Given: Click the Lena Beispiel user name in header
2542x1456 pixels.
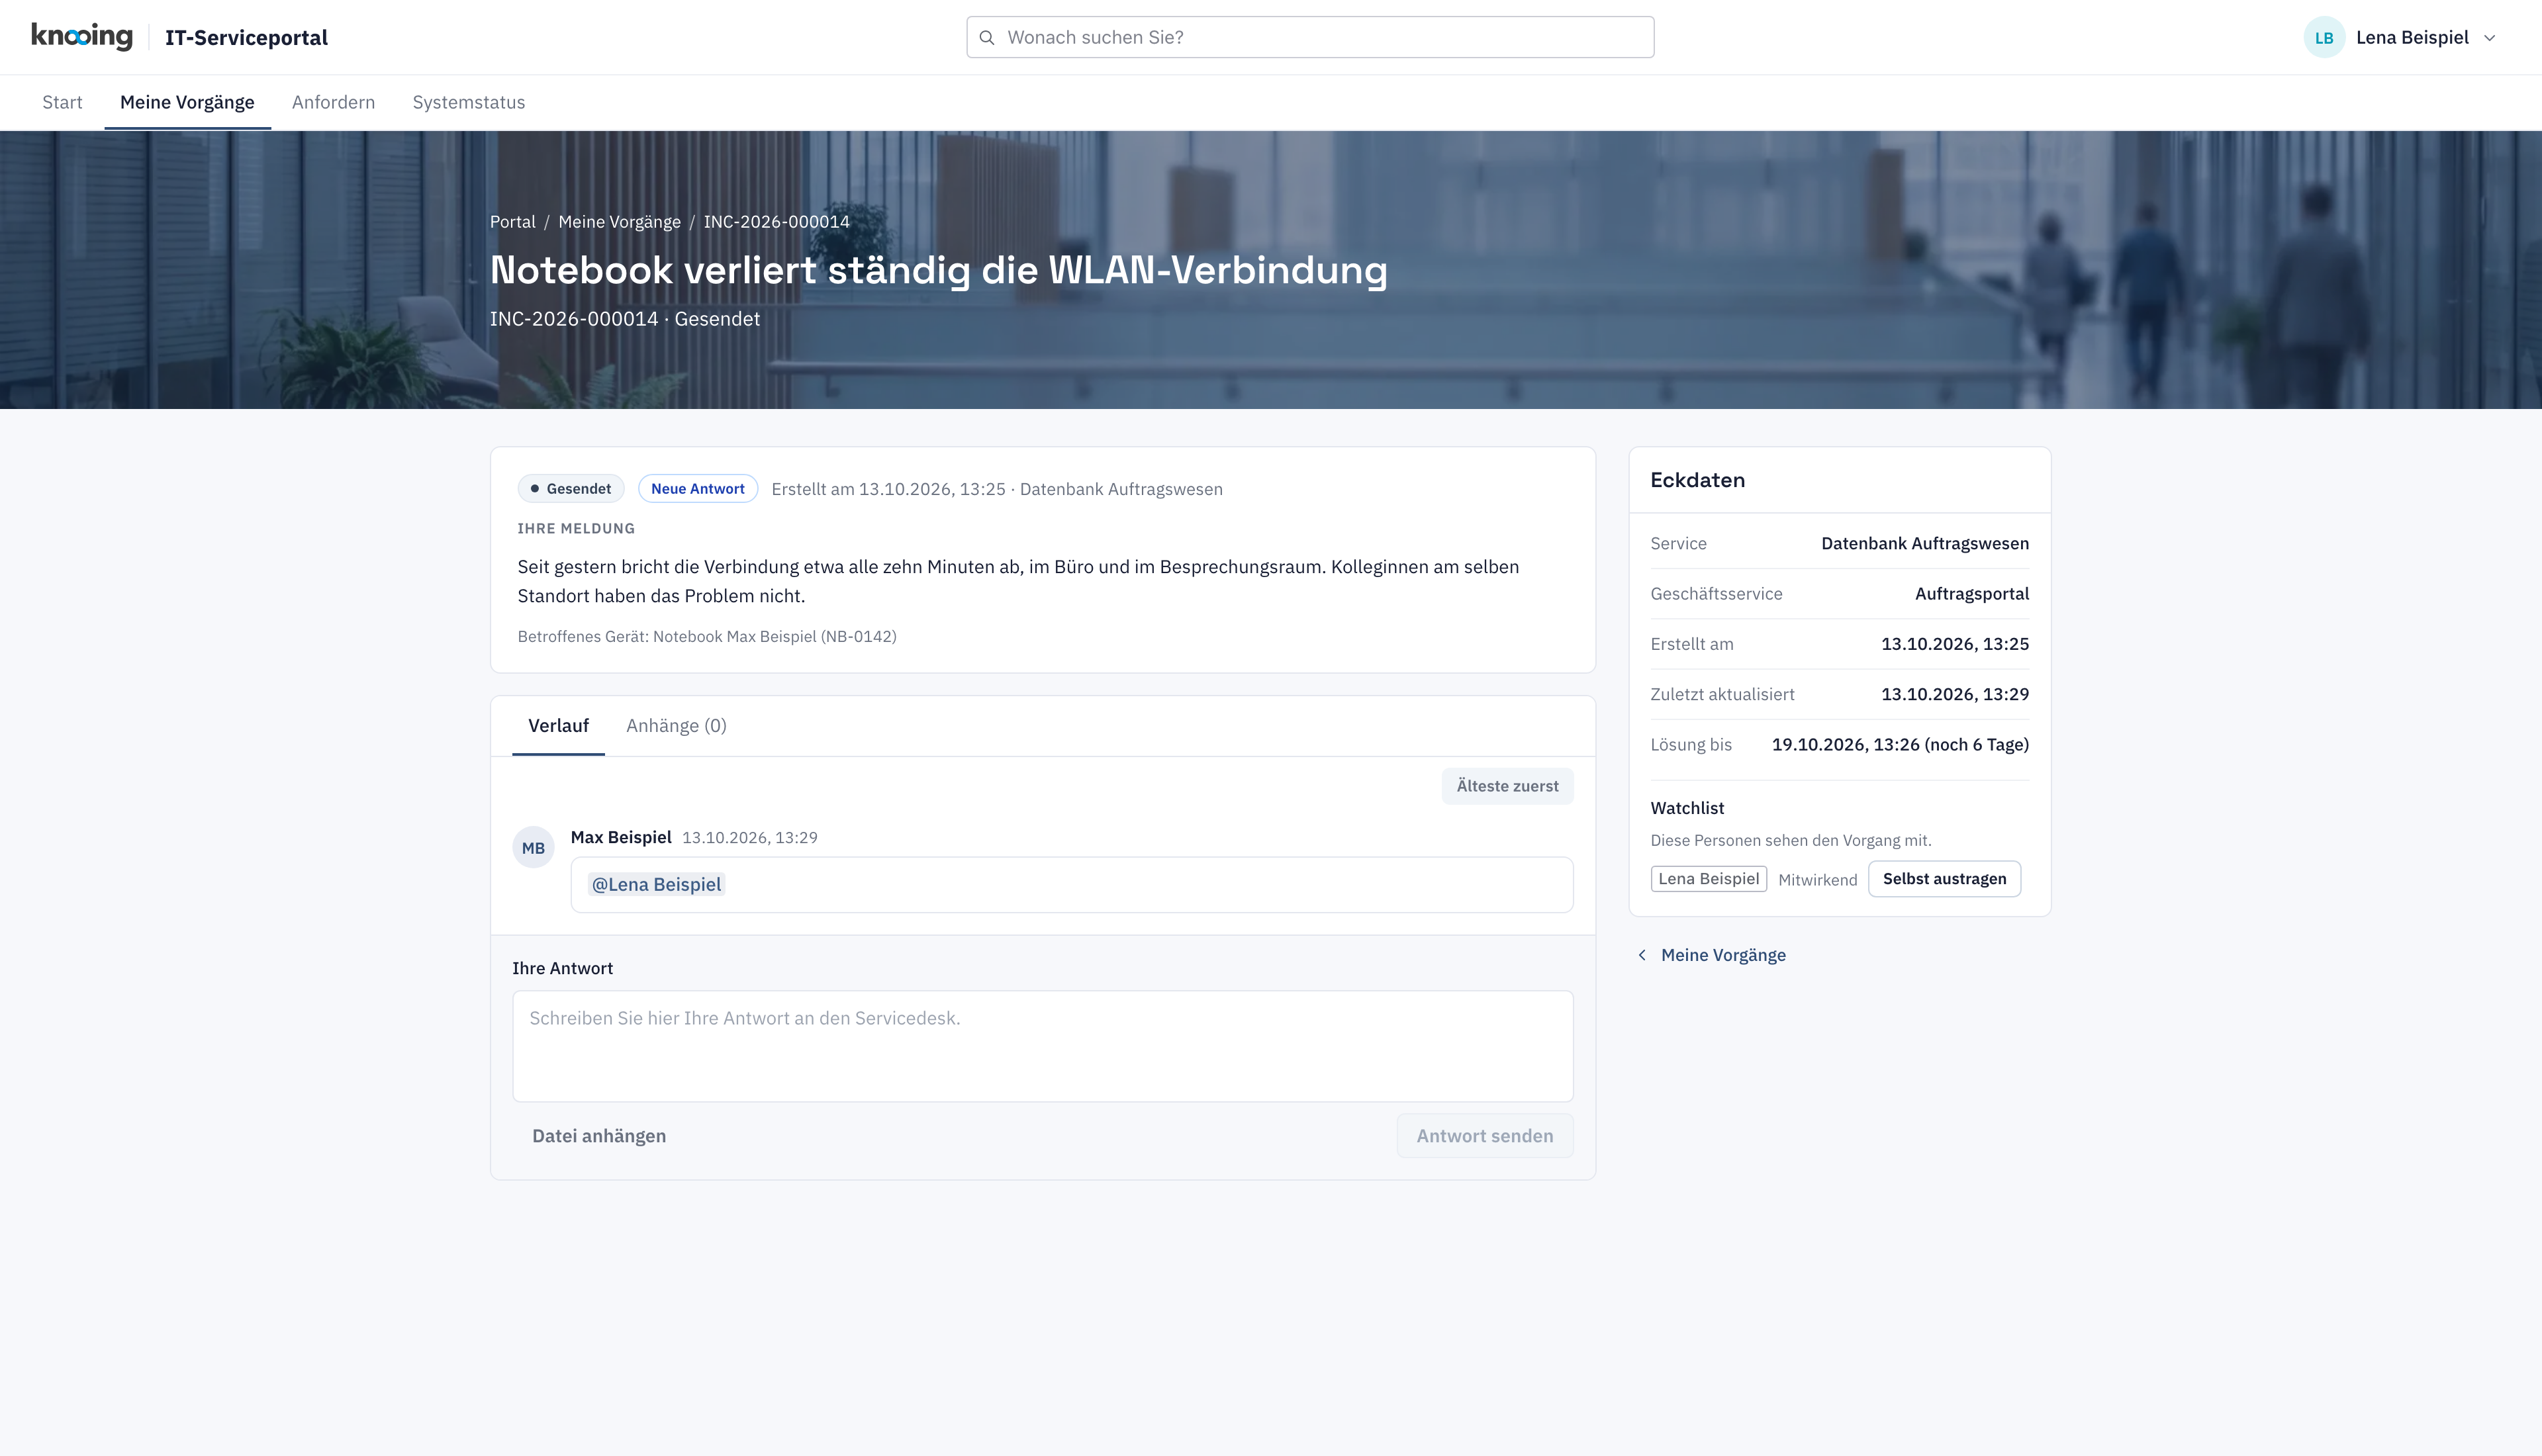Looking at the screenshot, I should 2412,38.
